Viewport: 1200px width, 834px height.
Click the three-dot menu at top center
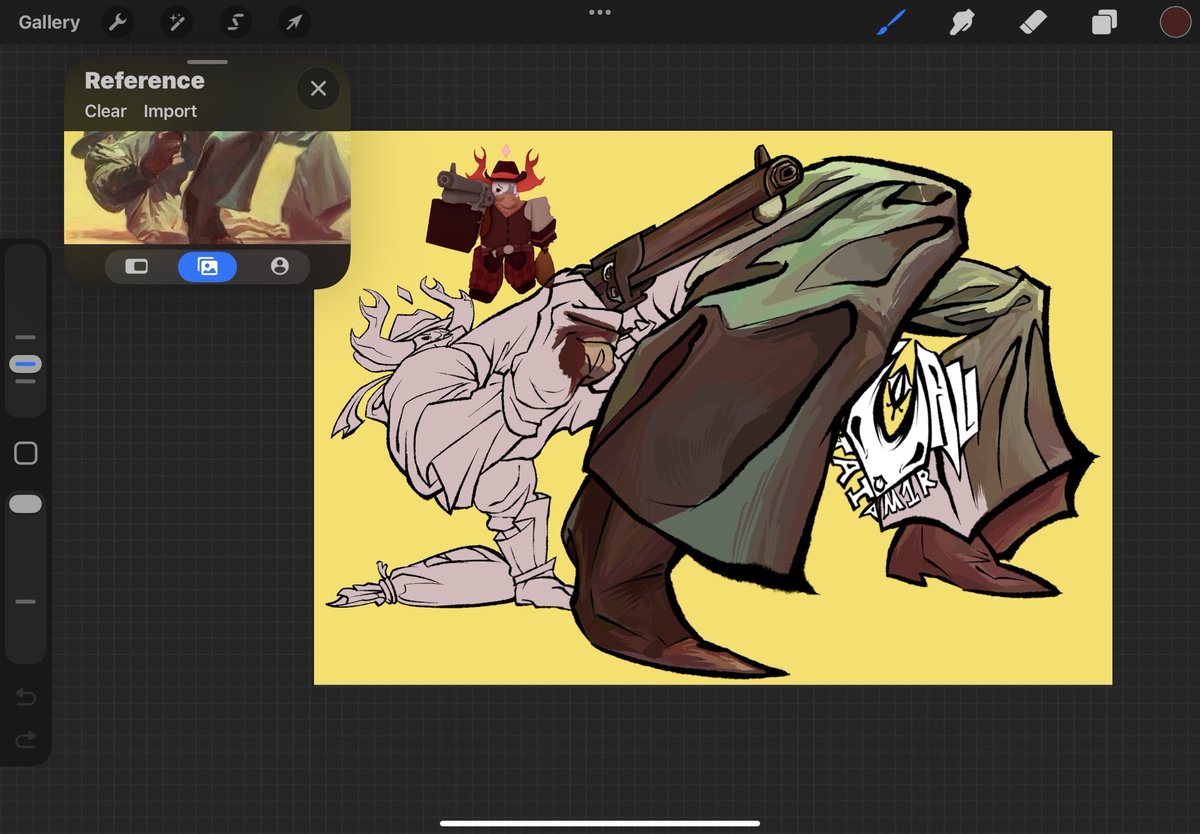pyautogui.click(x=600, y=13)
